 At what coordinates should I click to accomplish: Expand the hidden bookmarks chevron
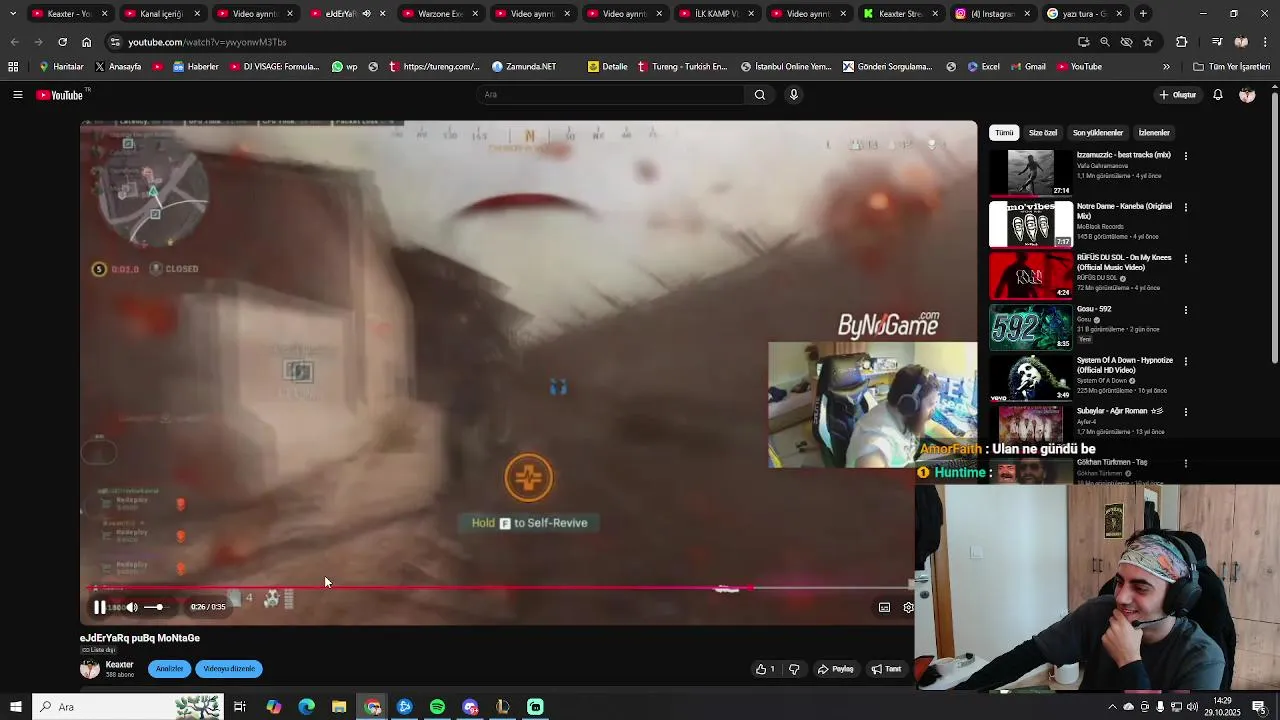[1166, 67]
